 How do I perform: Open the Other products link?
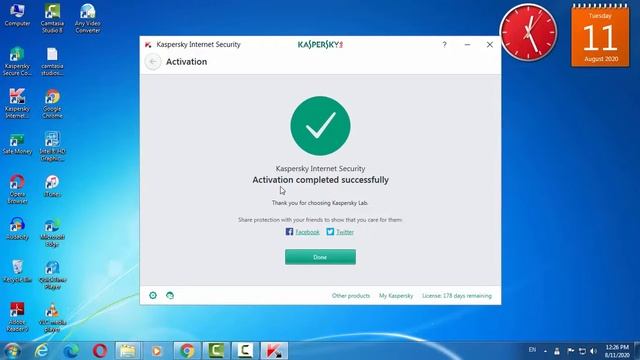pos(351,296)
